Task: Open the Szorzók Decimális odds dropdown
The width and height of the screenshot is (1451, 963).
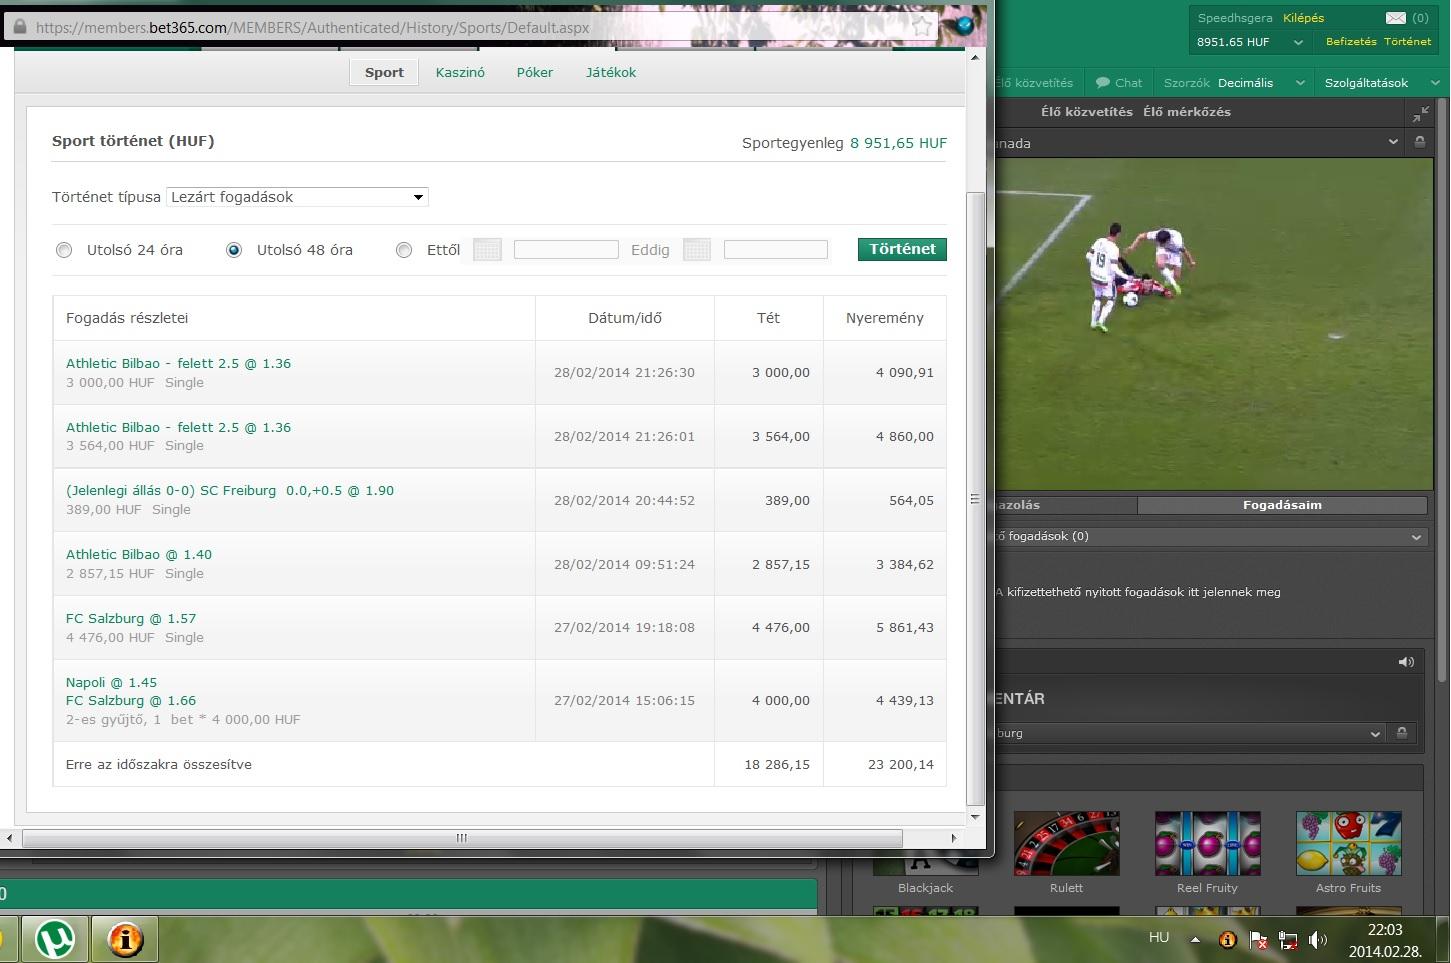Action: (x=1234, y=83)
